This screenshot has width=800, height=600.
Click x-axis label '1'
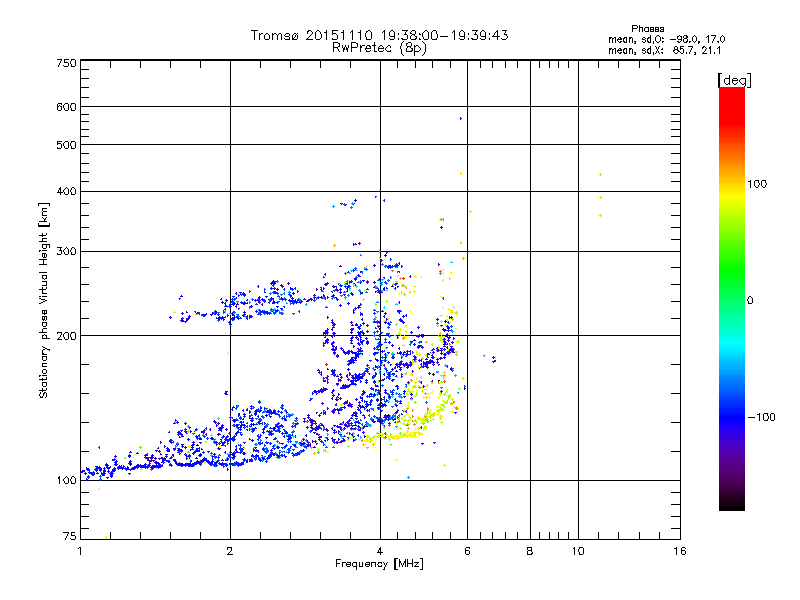[80, 551]
